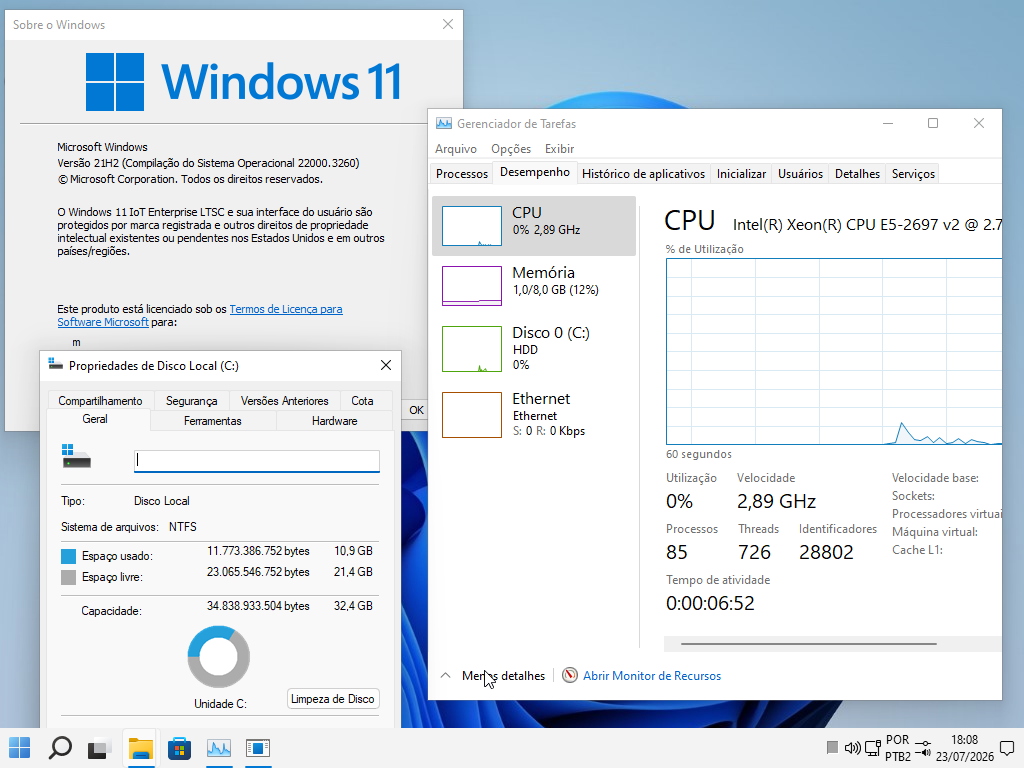This screenshot has width=1024, height=768.
Task: Open the Versões Anteriores tab
Action: point(284,400)
